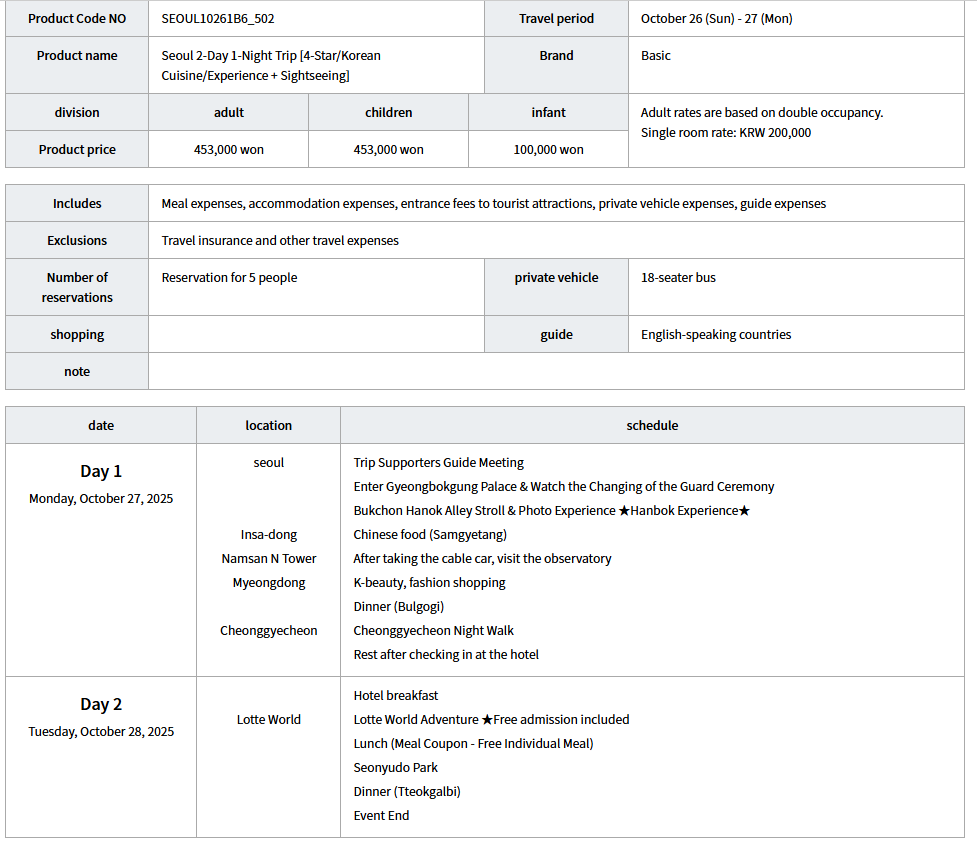This screenshot has height=841, width=977.
Task: Click the Namsan N Tower location
Action: point(269,559)
